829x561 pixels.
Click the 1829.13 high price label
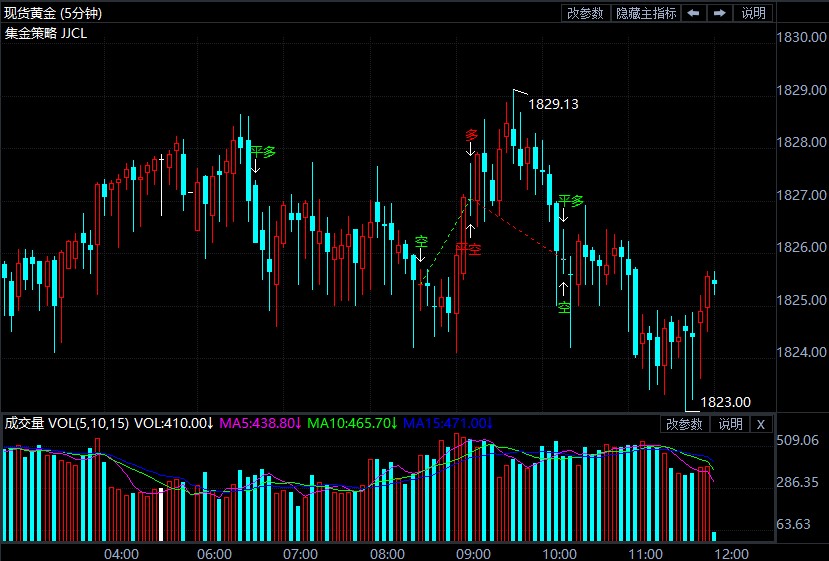click(553, 104)
